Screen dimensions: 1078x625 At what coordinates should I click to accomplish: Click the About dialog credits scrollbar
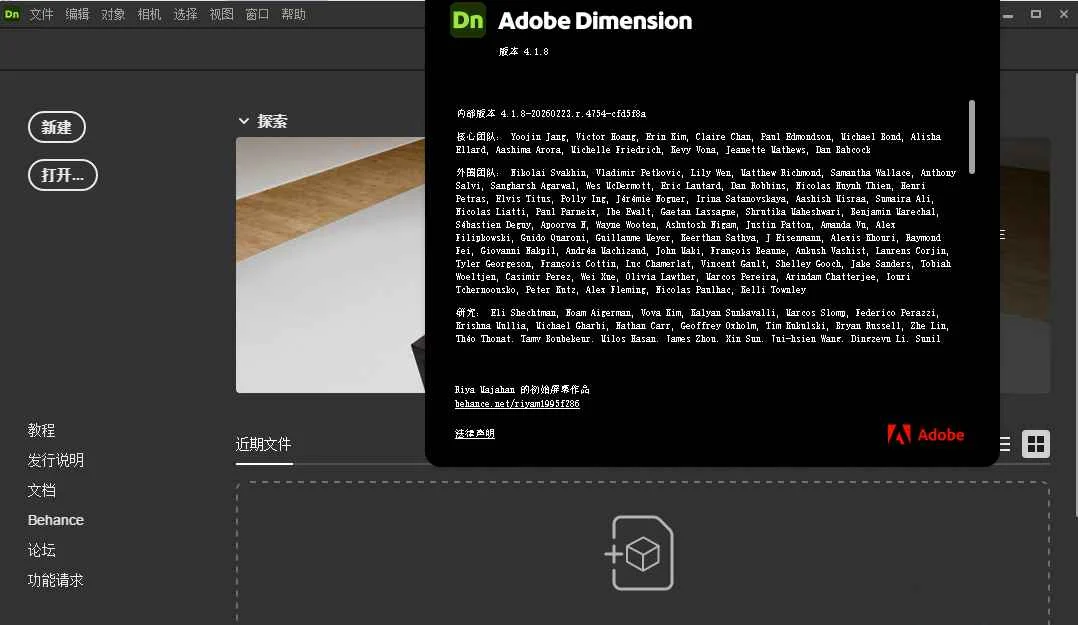click(971, 137)
